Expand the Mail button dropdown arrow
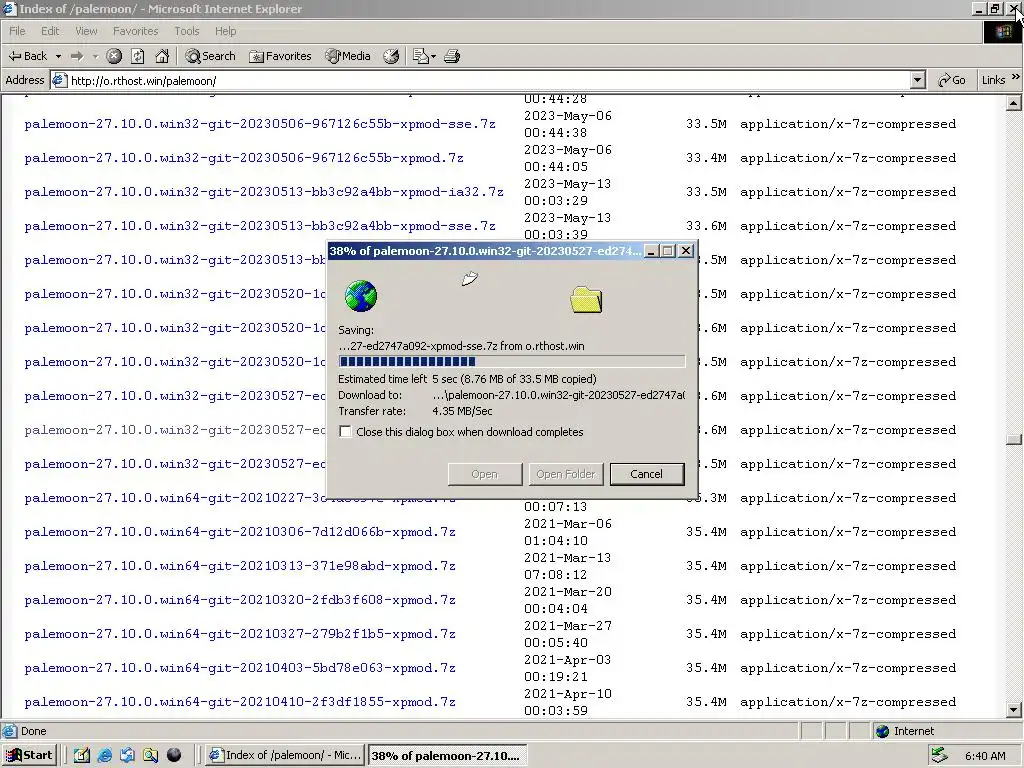Viewport: 1024px width, 768px height. click(433, 56)
